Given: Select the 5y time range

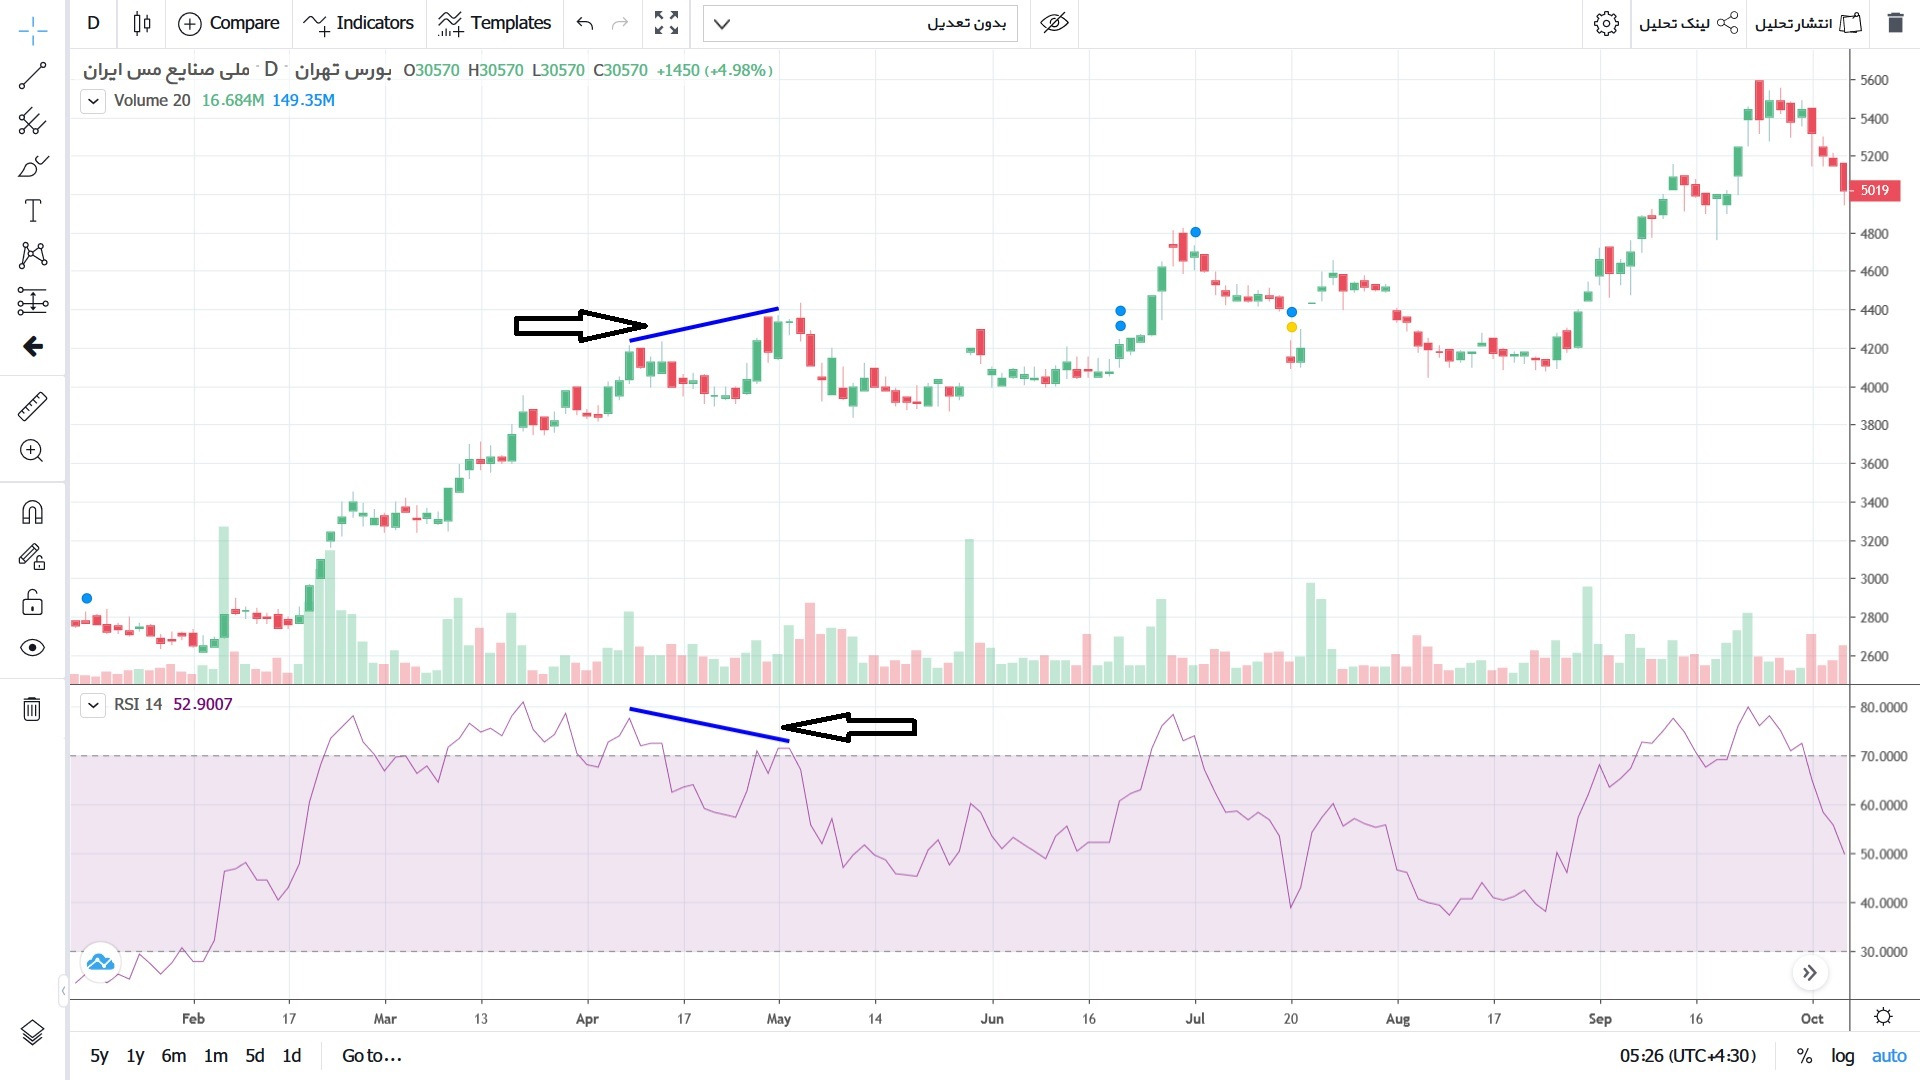Looking at the screenshot, I should click(x=99, y=1056).
